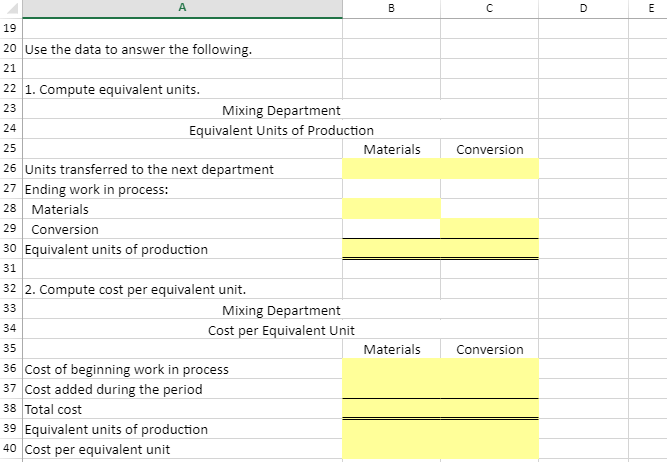Click 'Cost per equivalent unit' label
Image resolution: width=667 pixels, height=462 pixels.
point(97,449)
